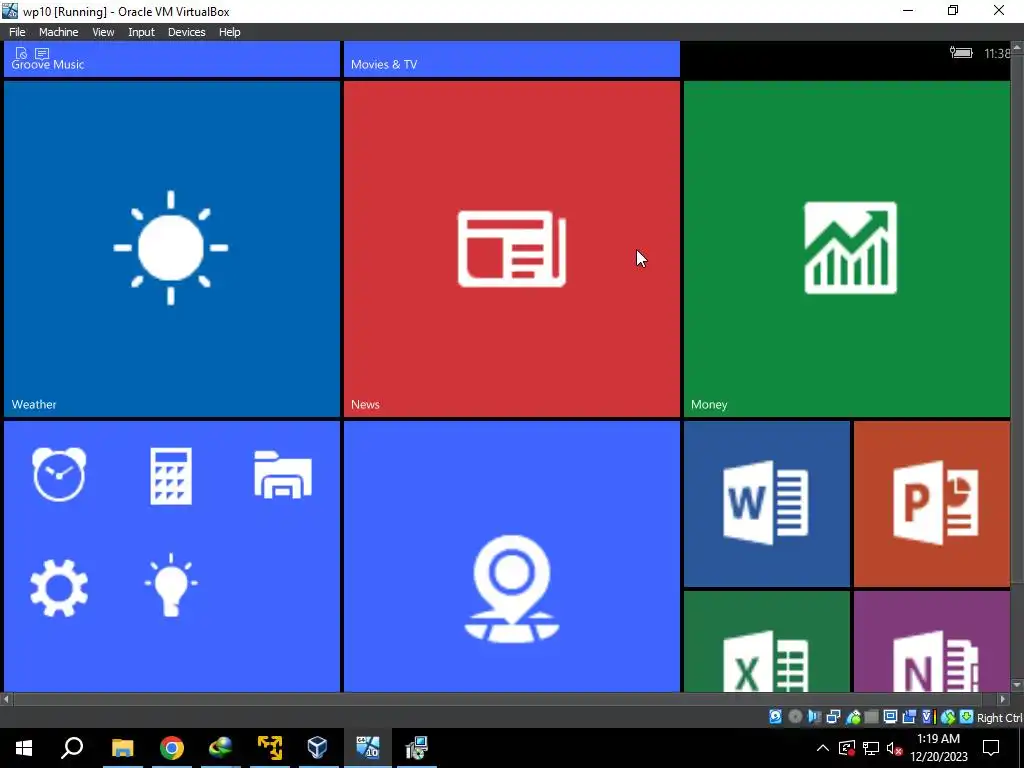Click the hard disk activity indicator
Viewport: 1024px width, 768px height.
tap(775, 717)
